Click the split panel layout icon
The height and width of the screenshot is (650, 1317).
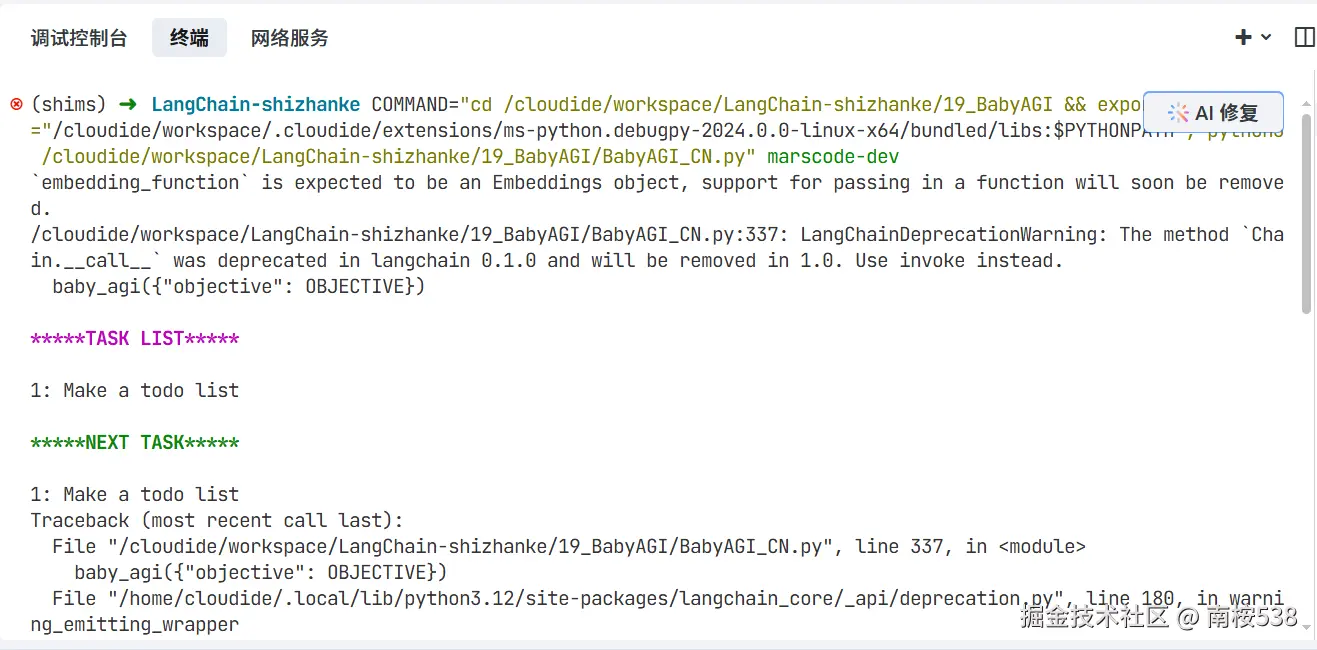1304,37
